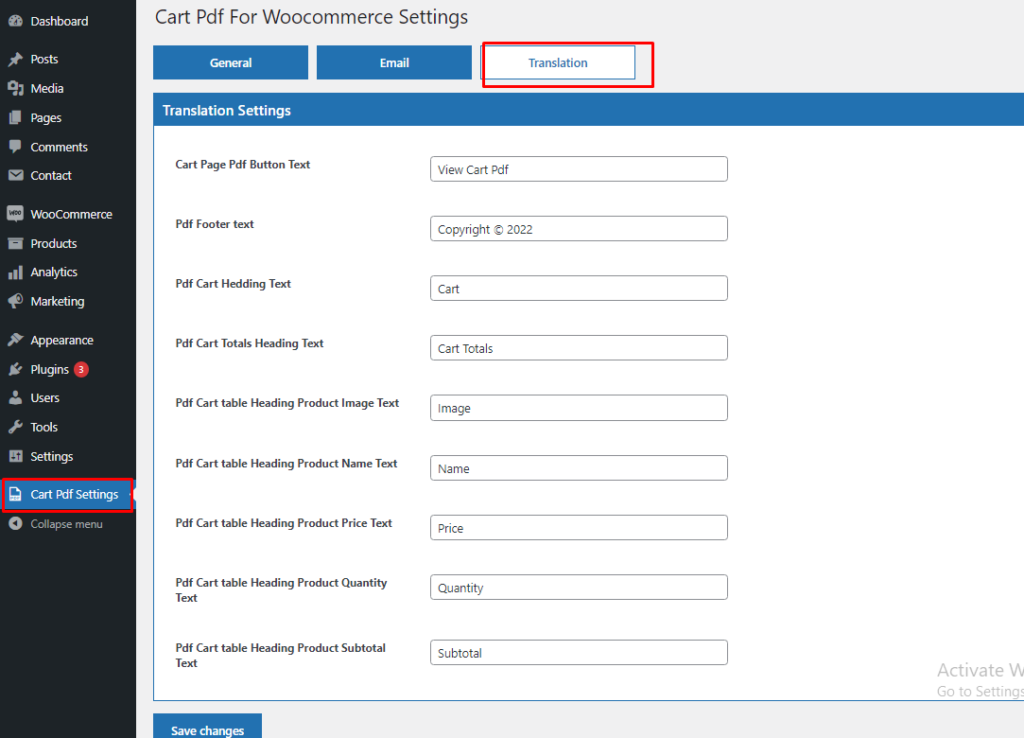Click the Product Price Text input

[579, 528]
